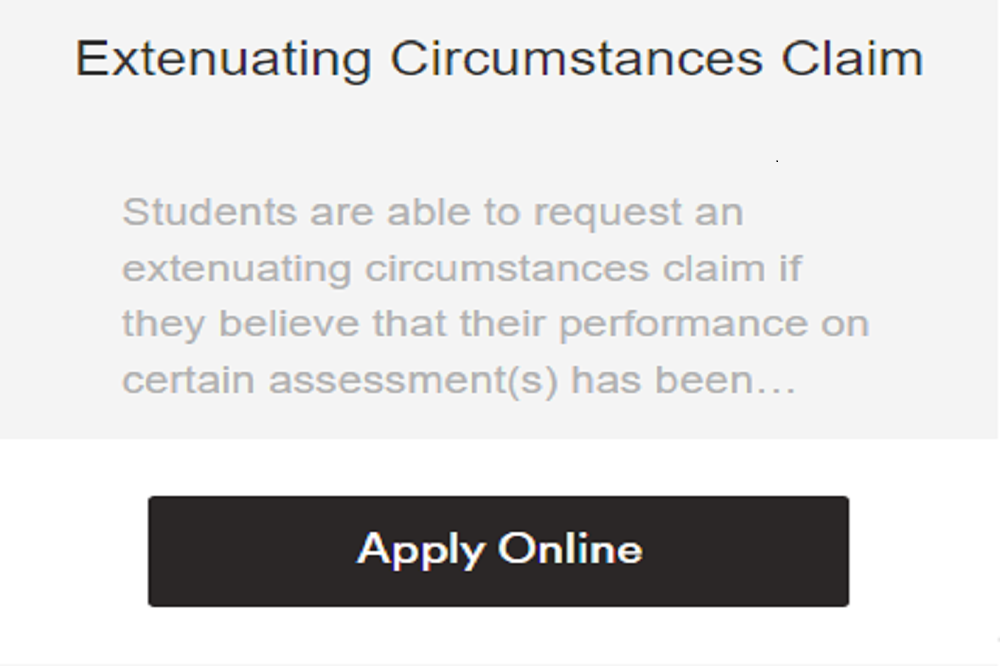This screenshot has width=1000, height=666.
Task: Click the Apply Online button
Action: click(x=498, y=551)
